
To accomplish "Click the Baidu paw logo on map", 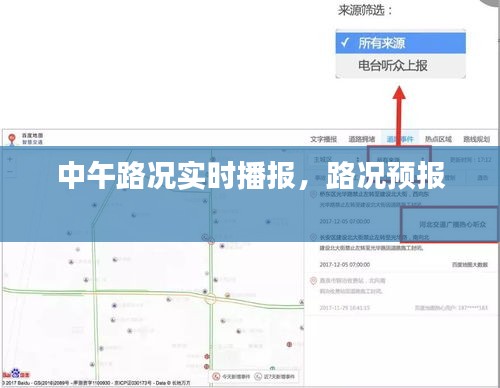I will pos(16,373).
